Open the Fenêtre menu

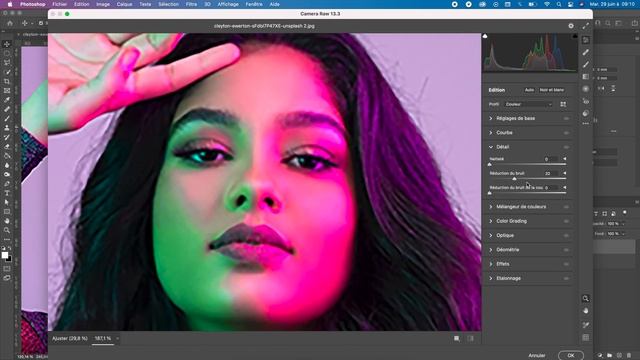(x=254, y=4)
